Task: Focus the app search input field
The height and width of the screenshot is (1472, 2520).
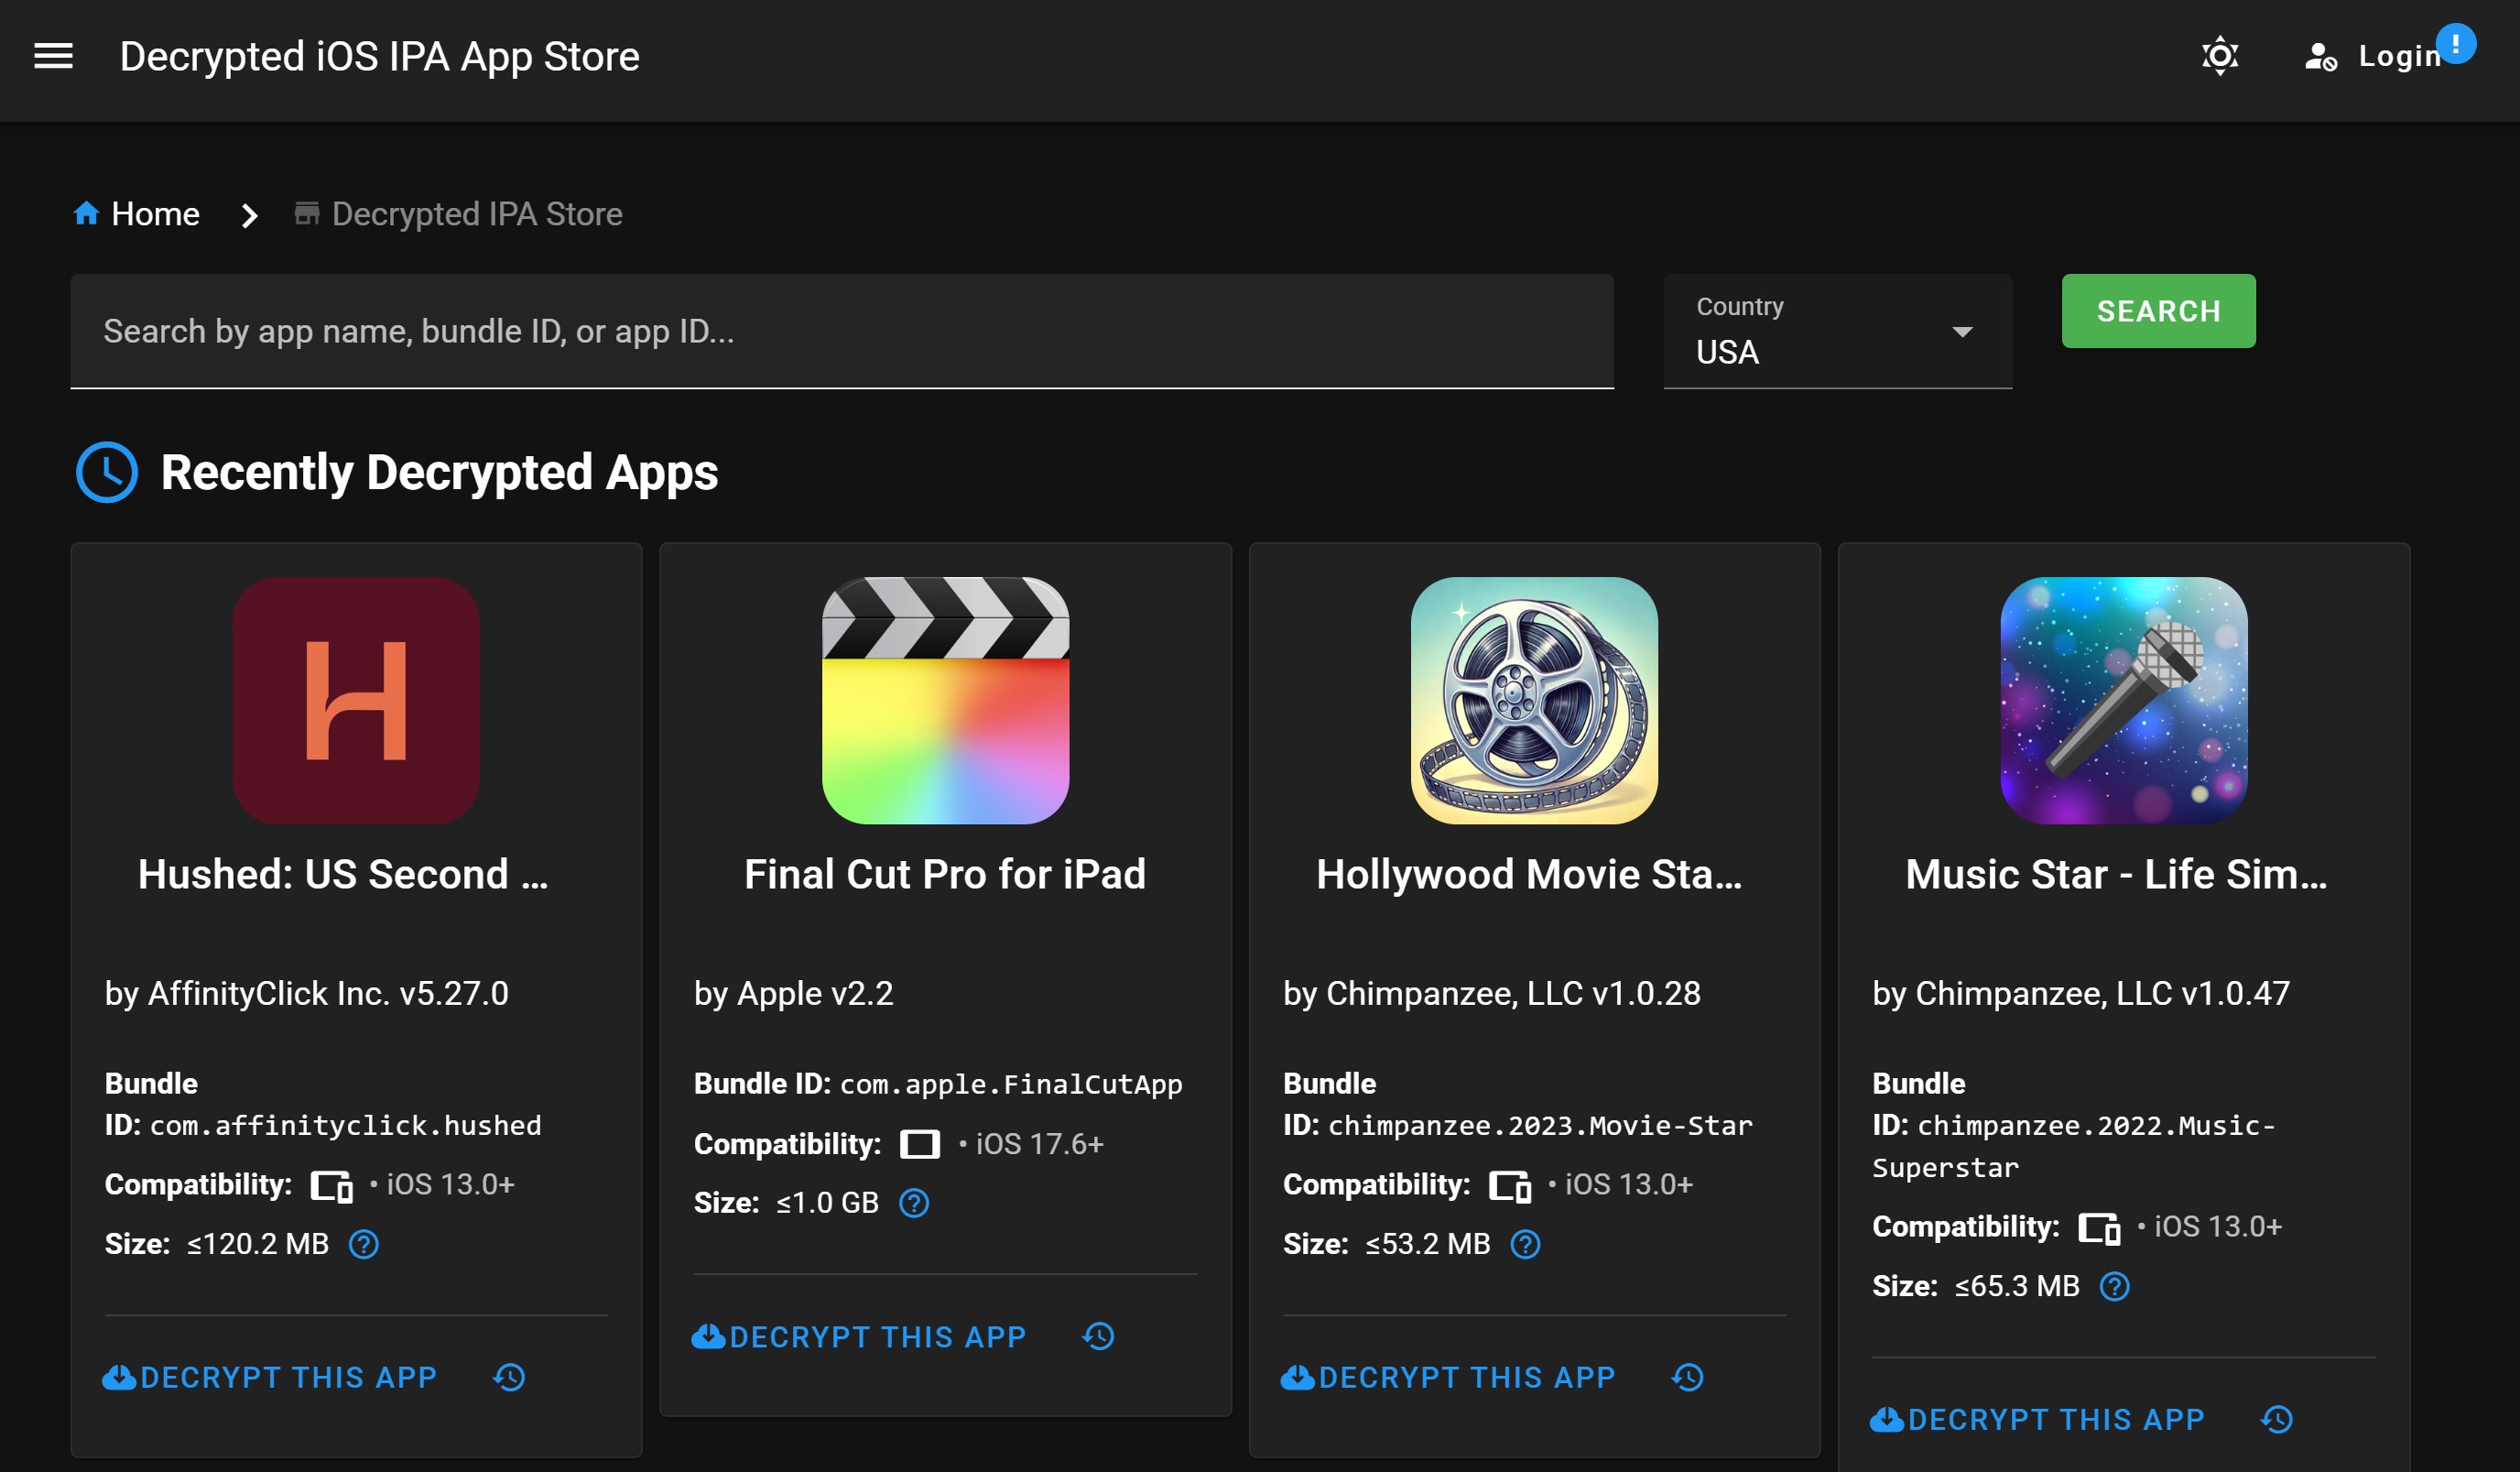Action: pyautogui.click(x=842, y=331)
